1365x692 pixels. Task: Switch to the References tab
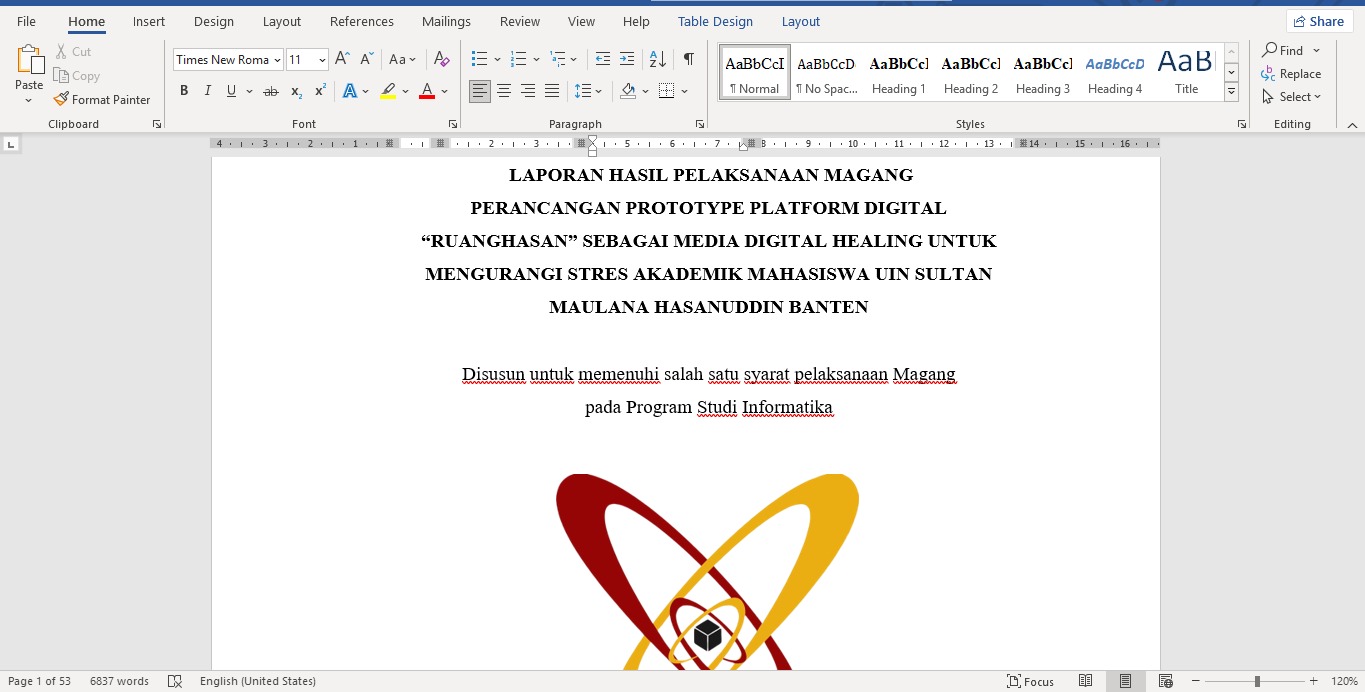(x=362, y=21)
